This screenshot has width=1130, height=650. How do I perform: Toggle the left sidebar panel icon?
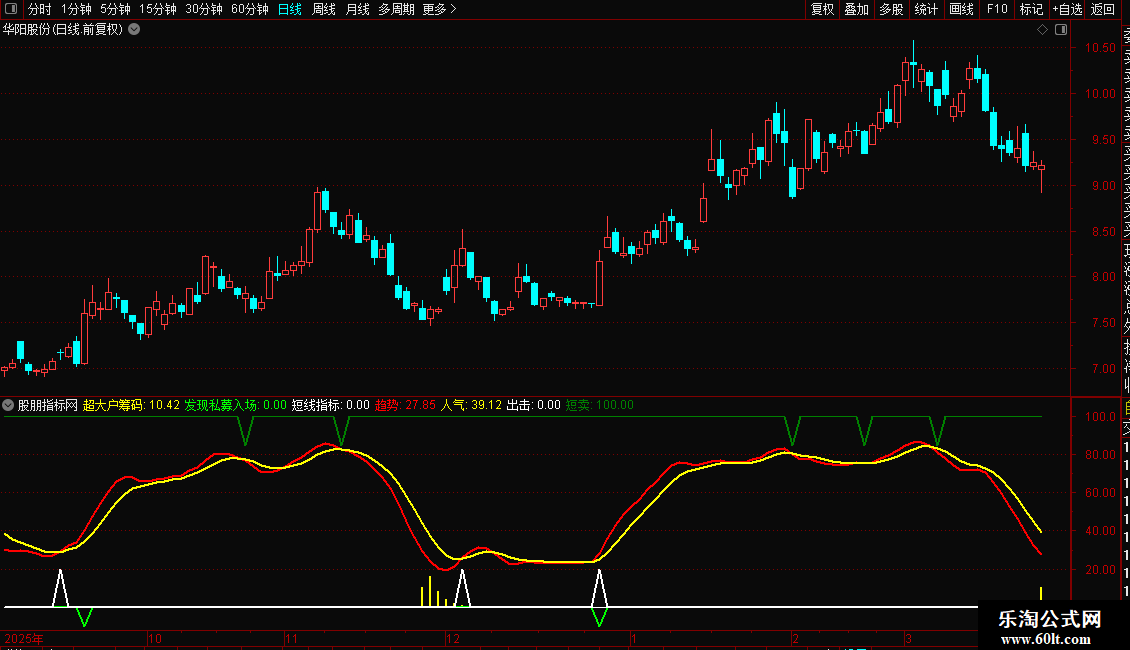(x=11, y=9)
